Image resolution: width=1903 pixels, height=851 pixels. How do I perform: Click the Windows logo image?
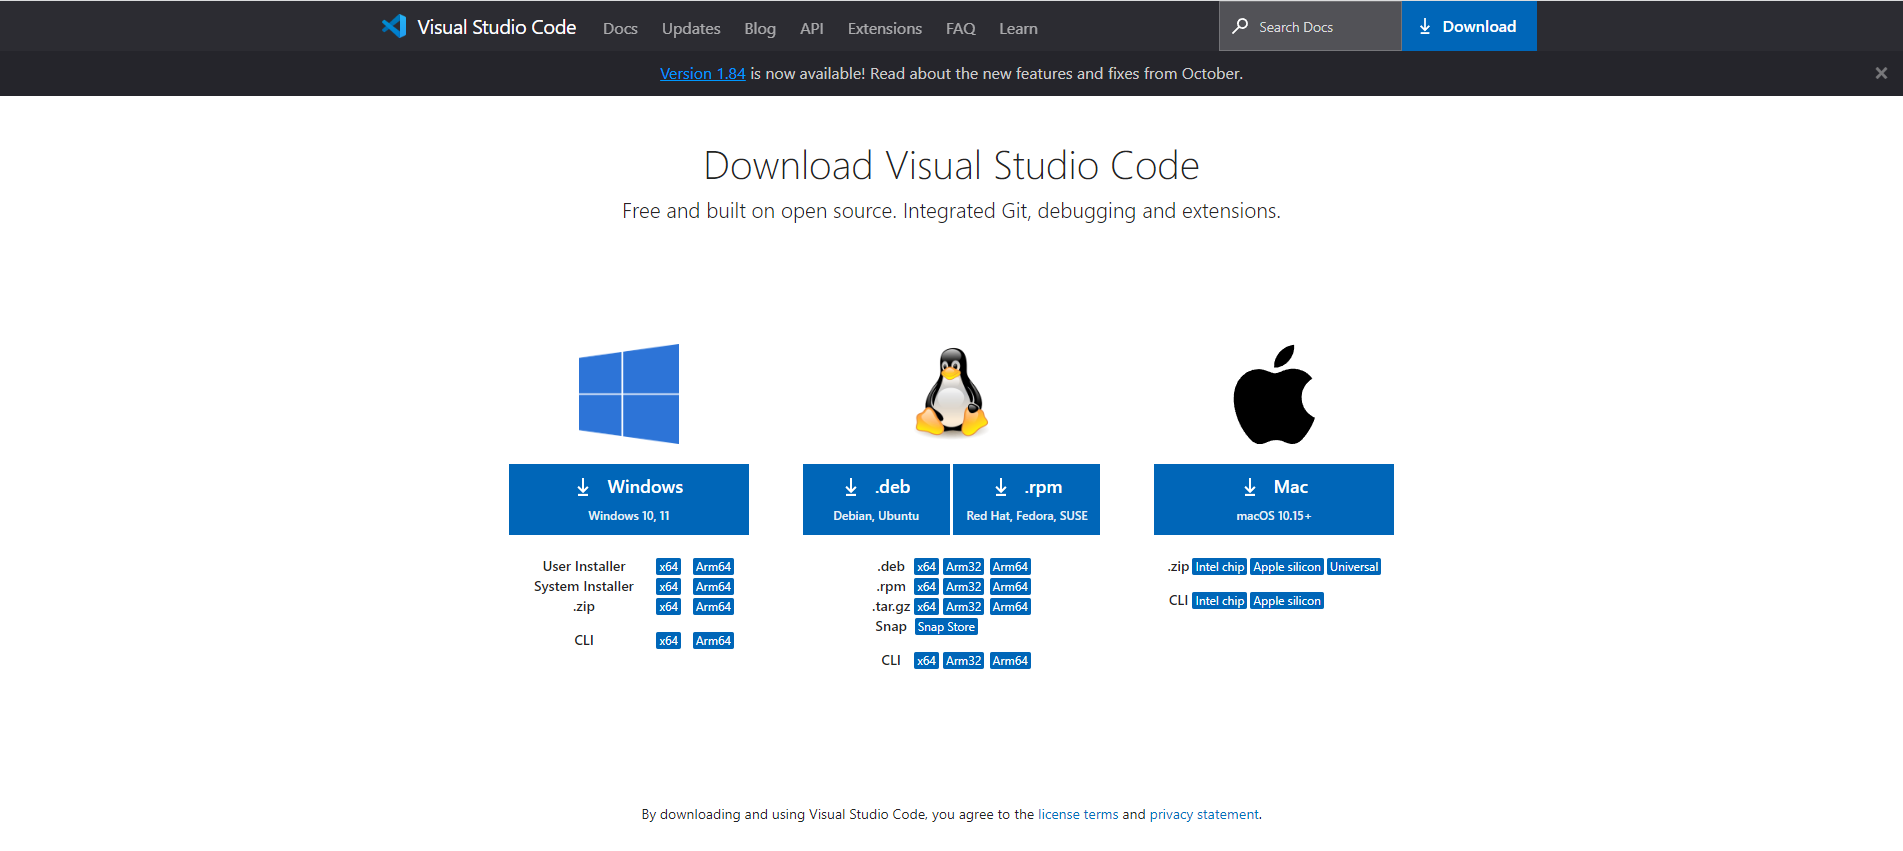[629, 394]
